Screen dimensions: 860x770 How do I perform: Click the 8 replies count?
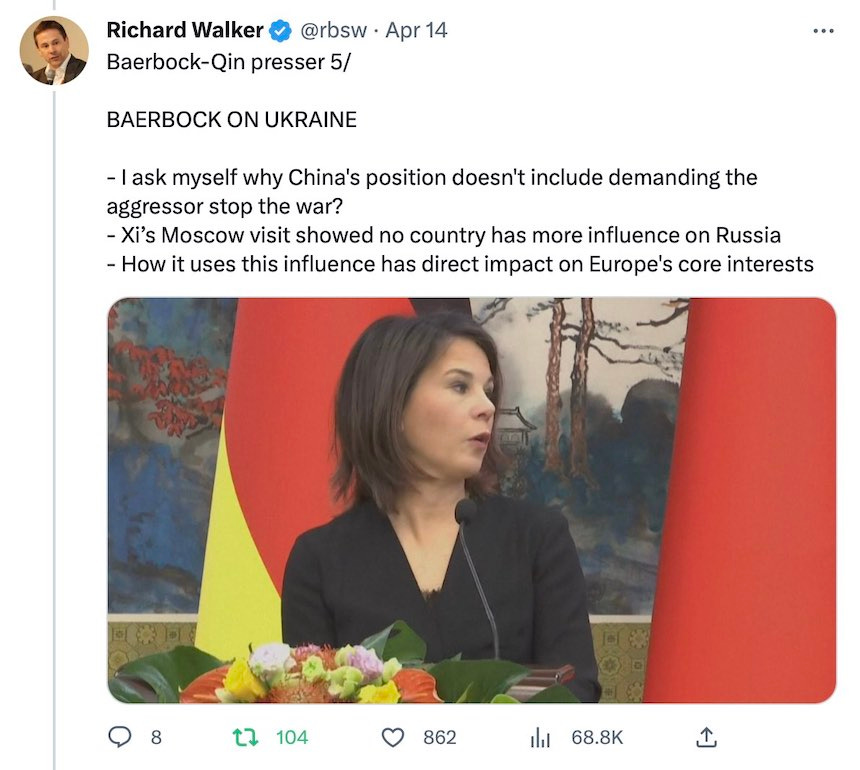pos(156,738)
